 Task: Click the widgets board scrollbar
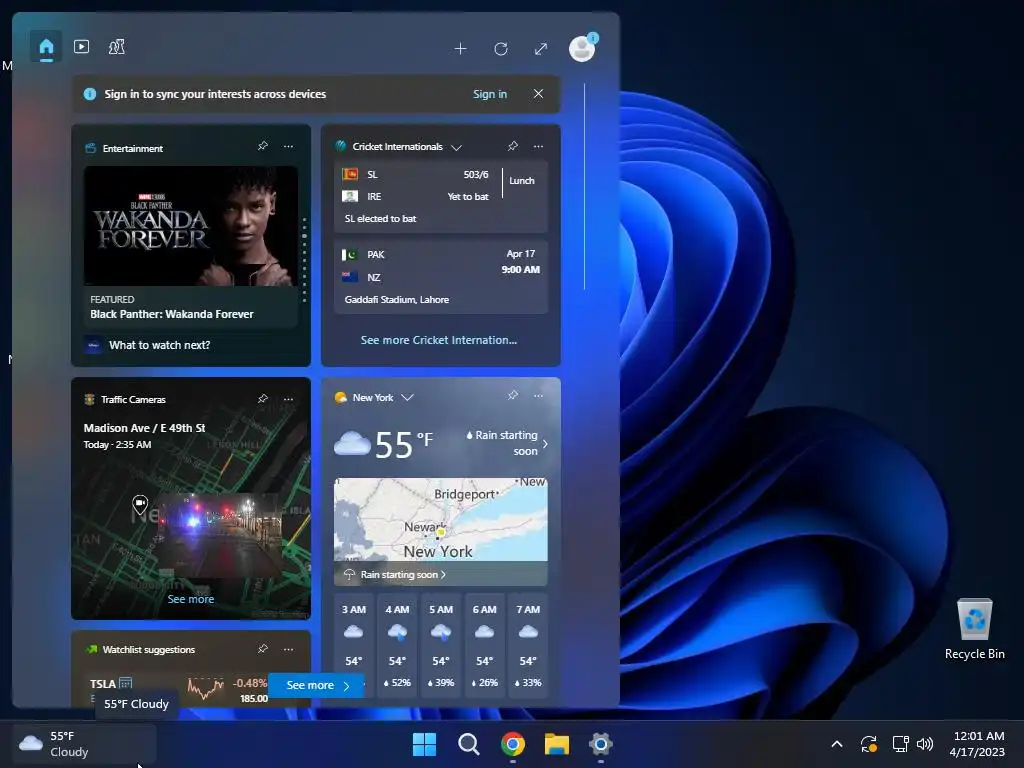(x=584, y=186)
